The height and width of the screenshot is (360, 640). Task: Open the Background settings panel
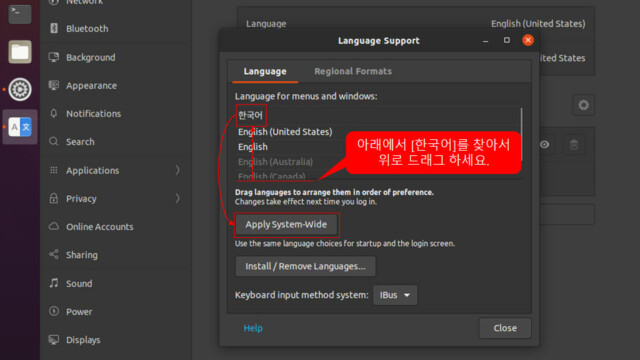[x=116, y=57]
